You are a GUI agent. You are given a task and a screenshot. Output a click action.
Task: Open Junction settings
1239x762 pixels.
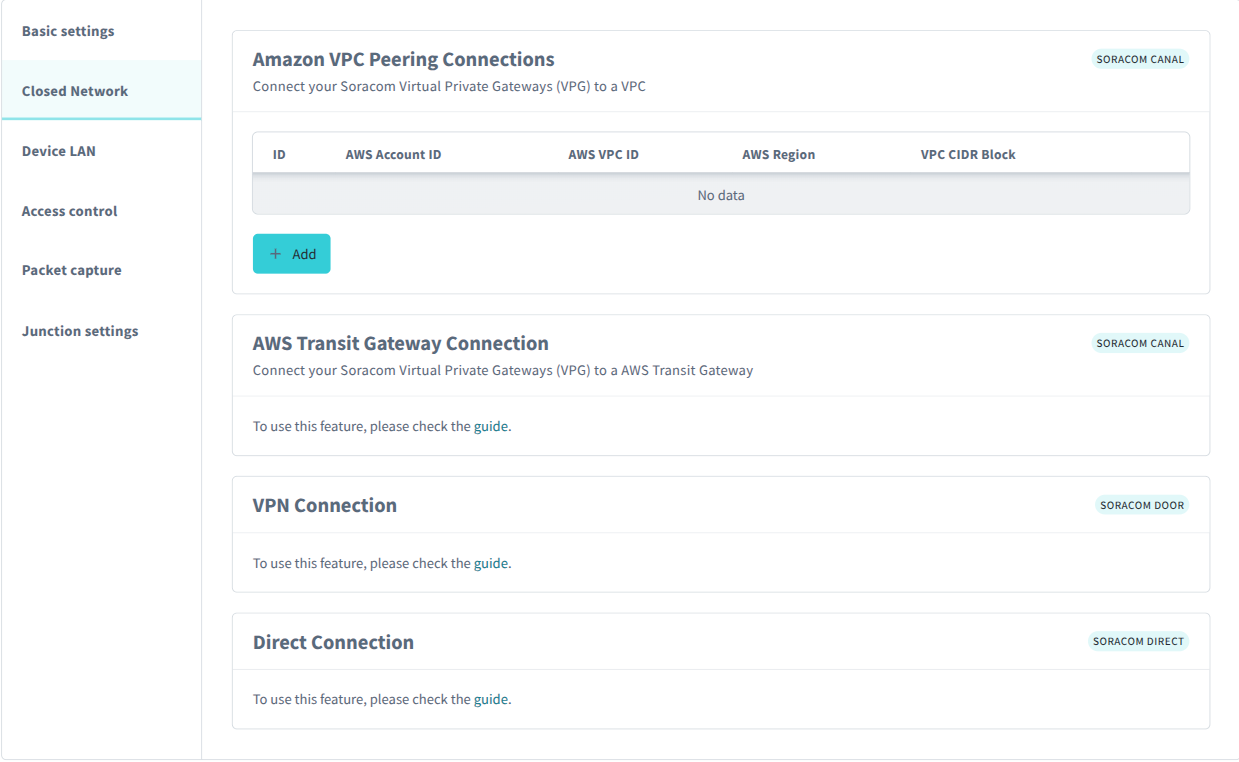79,331
